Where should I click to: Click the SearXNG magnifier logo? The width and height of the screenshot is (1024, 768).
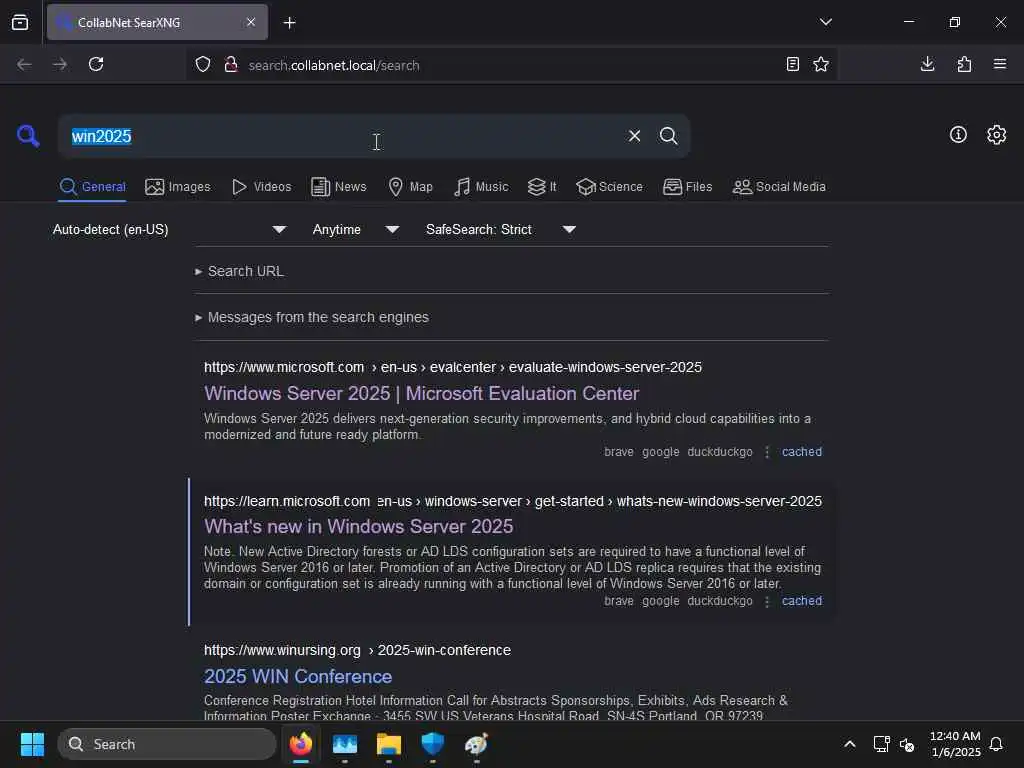28,136
